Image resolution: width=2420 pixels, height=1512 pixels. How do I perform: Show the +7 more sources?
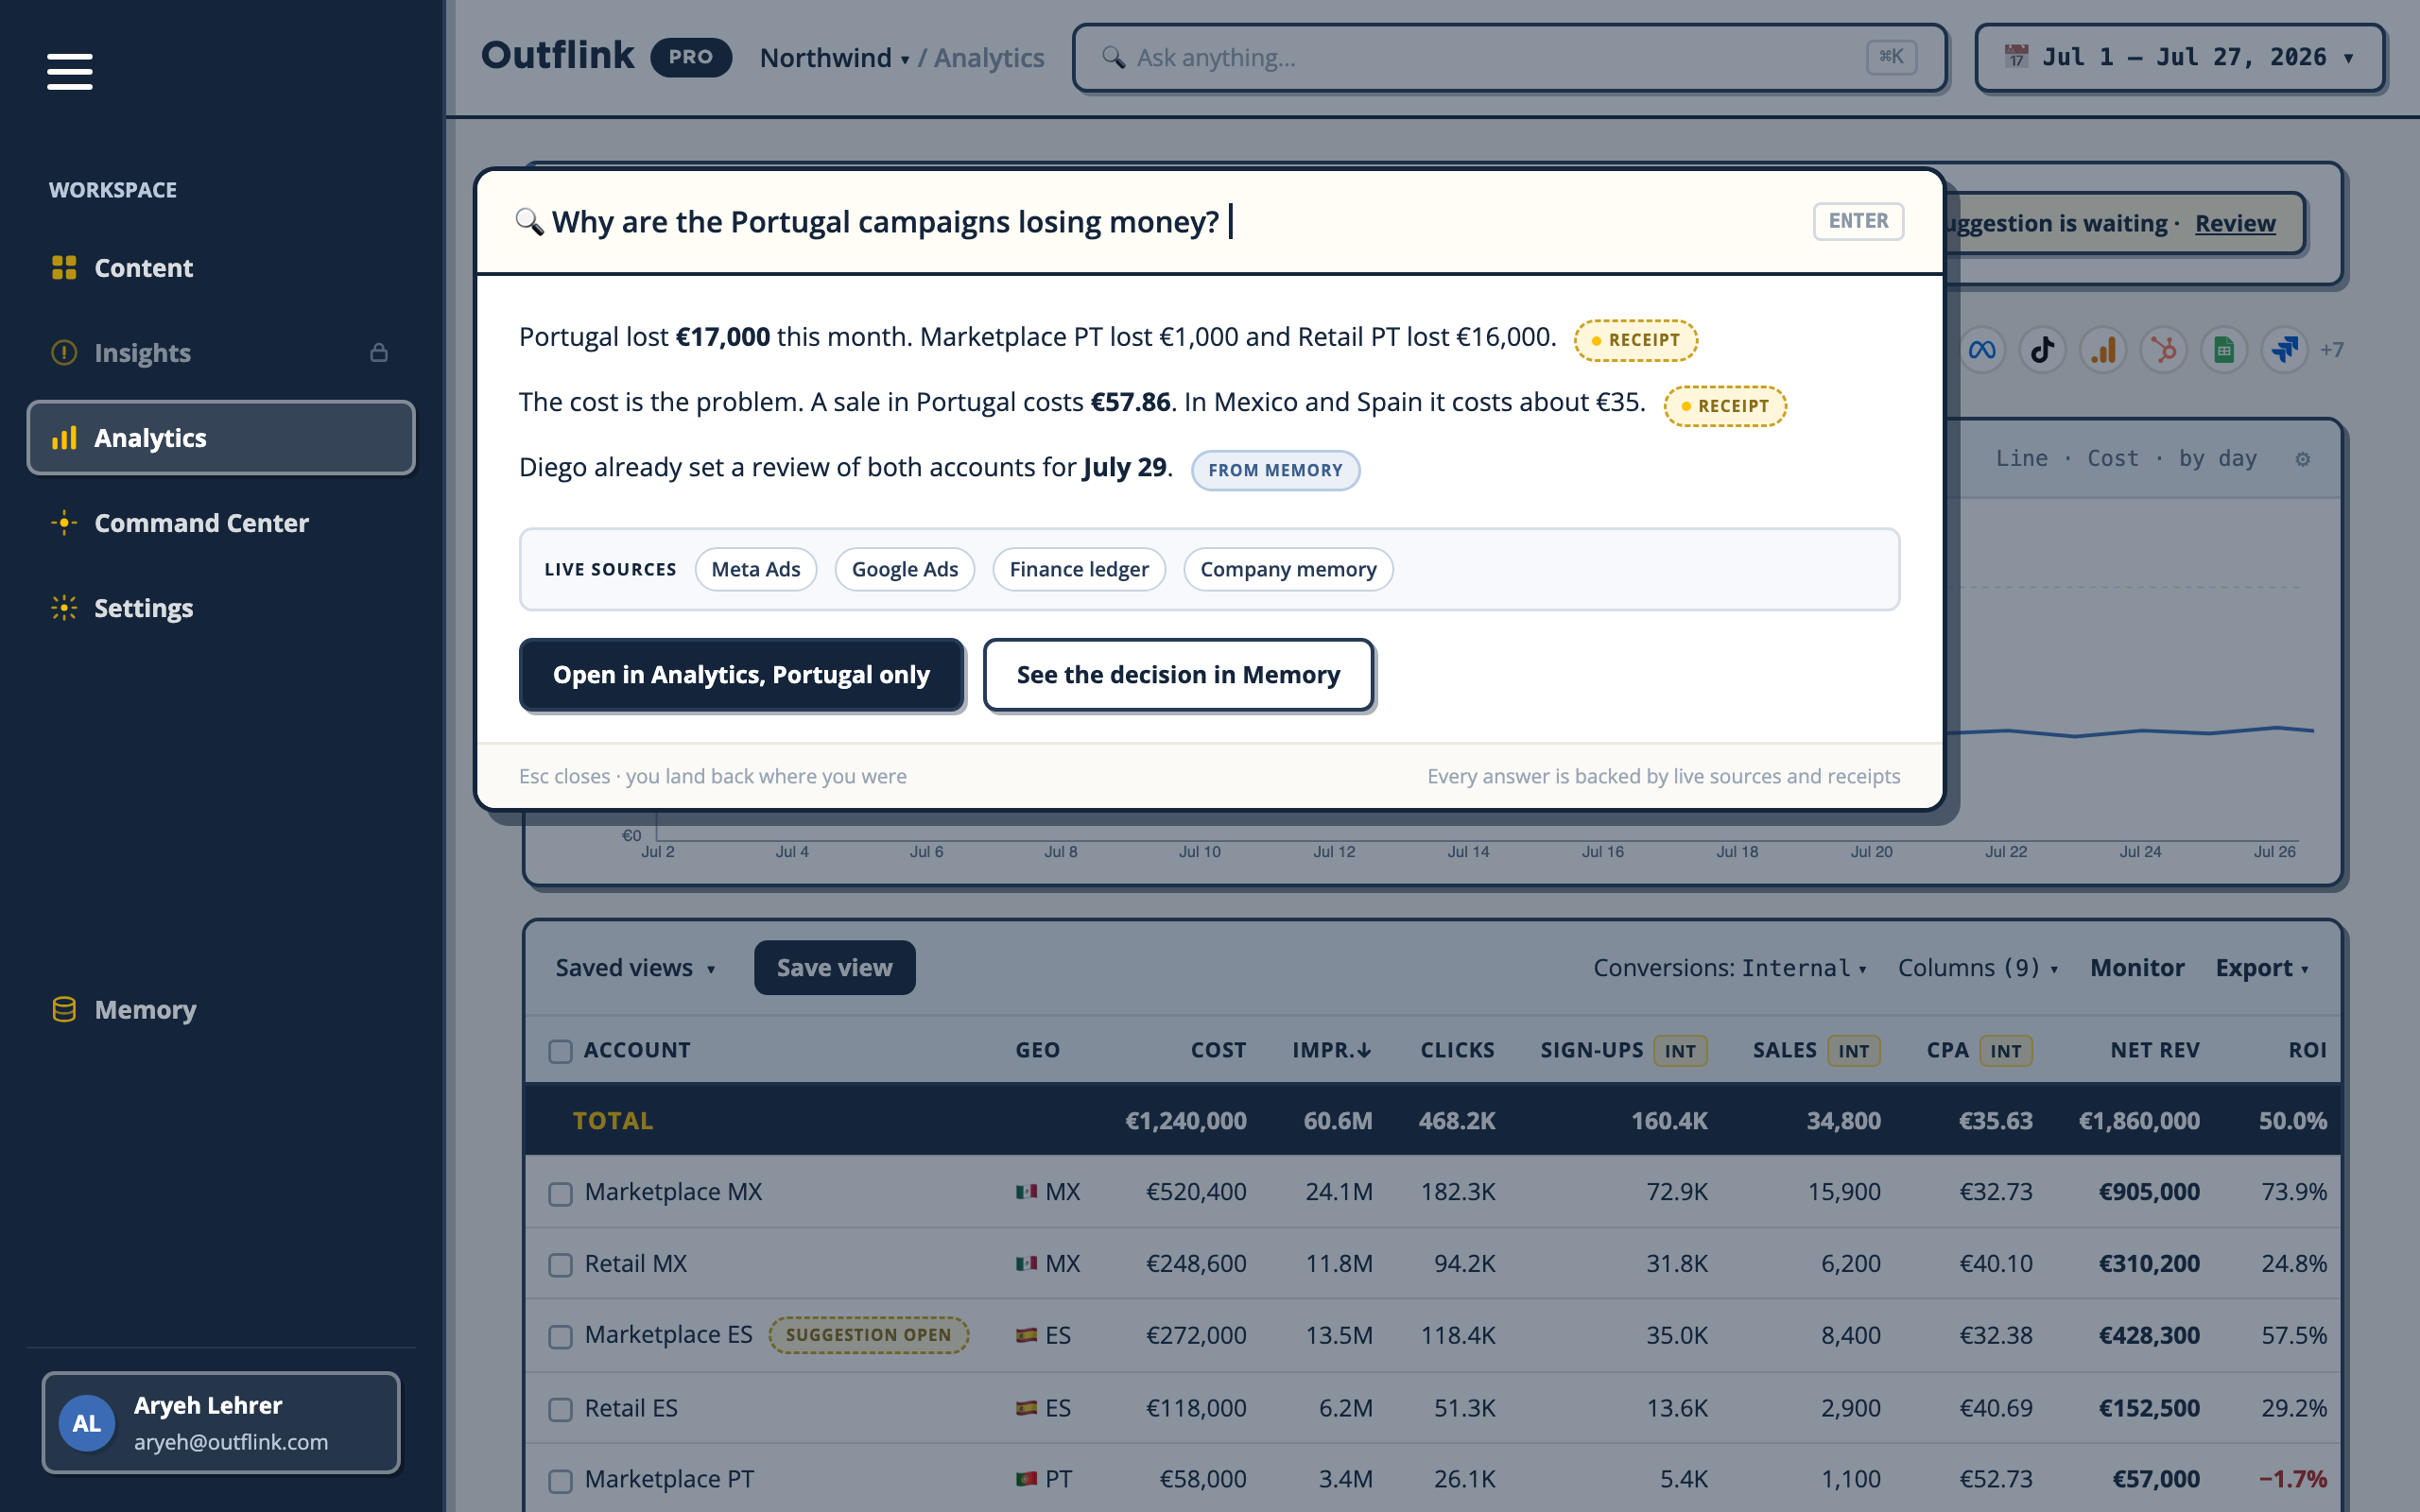click(x=2331, y=350)
